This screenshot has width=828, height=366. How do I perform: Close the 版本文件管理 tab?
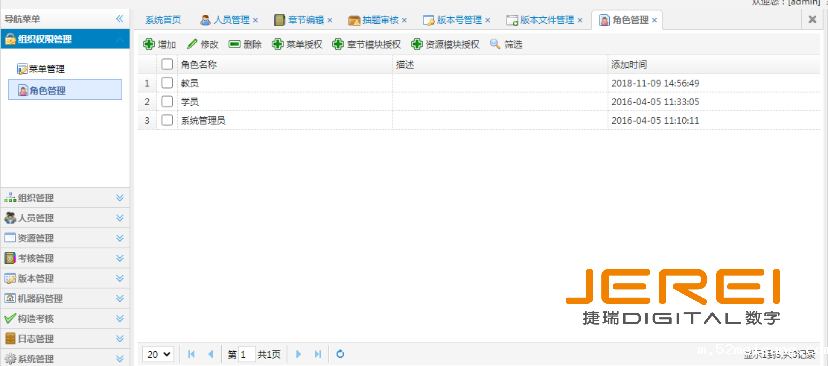580,21
